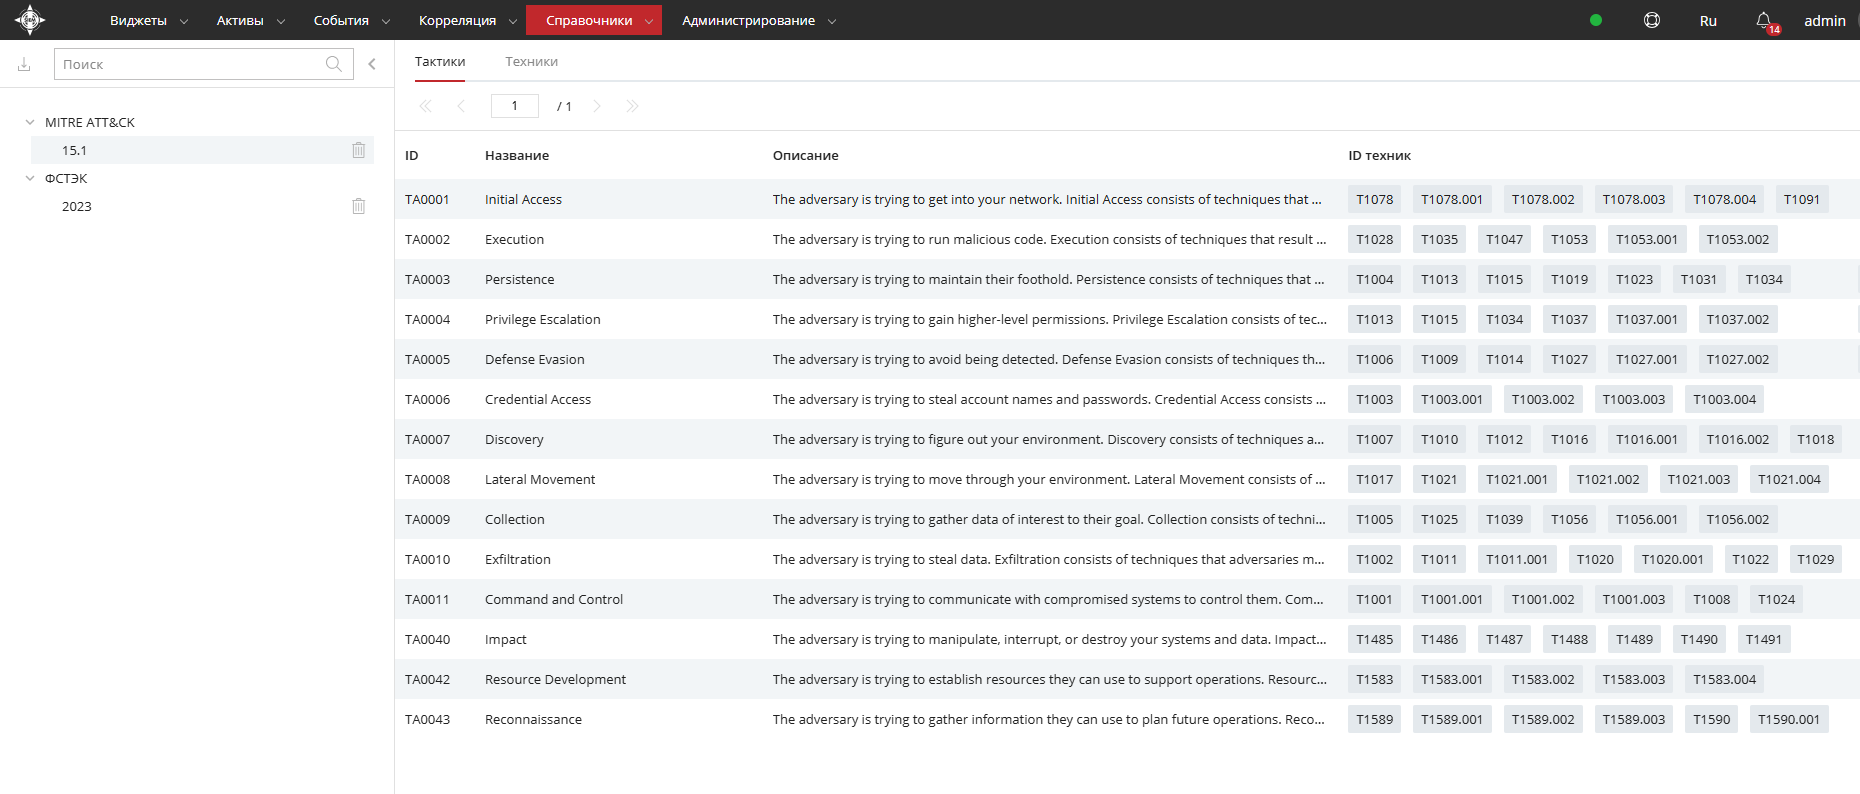
Task: Open the Администрирование dropdown menu
Action: click(x=758, y=20)
